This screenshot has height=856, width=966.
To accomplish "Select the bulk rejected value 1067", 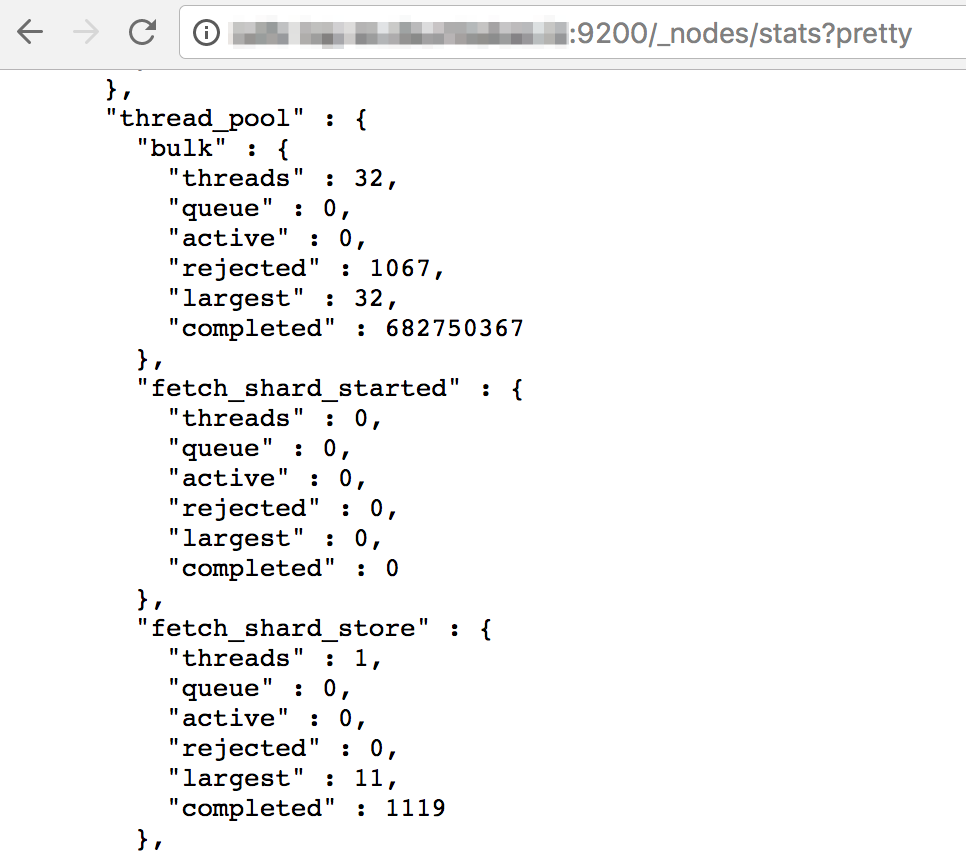I will [x=399, y=268].
